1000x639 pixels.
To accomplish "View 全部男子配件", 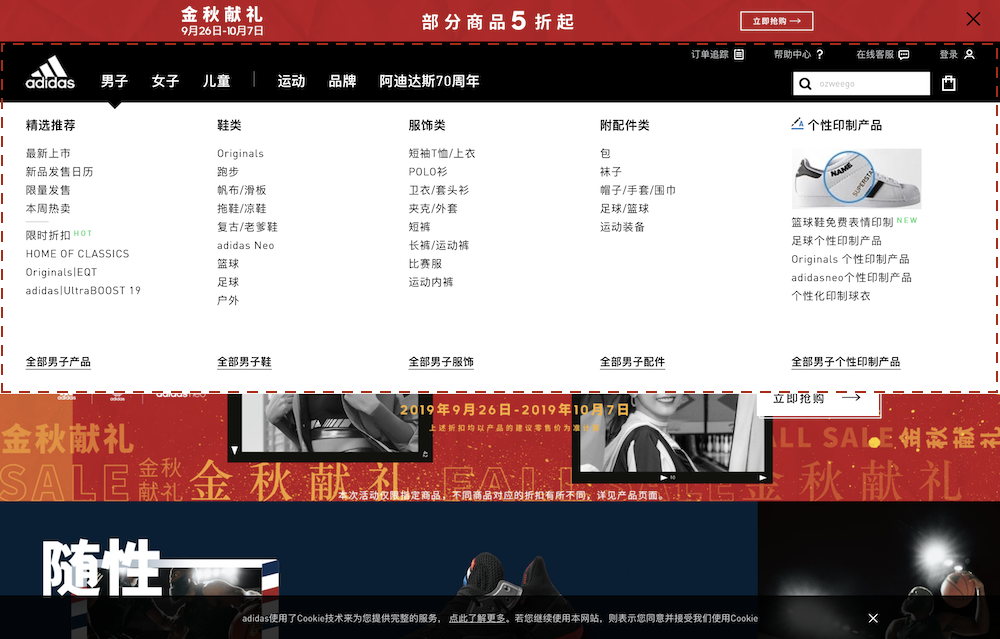I will coord(633,362).
